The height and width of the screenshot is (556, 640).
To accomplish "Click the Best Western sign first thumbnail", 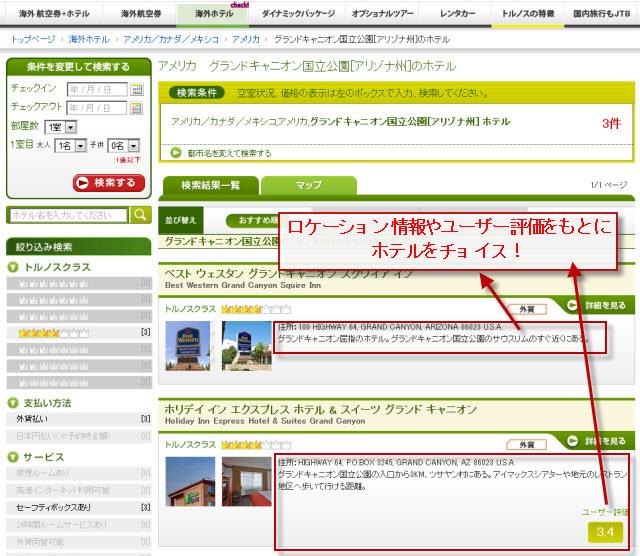I will click(x=188, y=346).
